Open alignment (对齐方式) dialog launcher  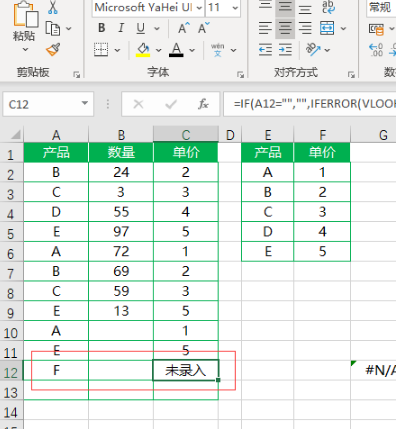coord(351,75)
